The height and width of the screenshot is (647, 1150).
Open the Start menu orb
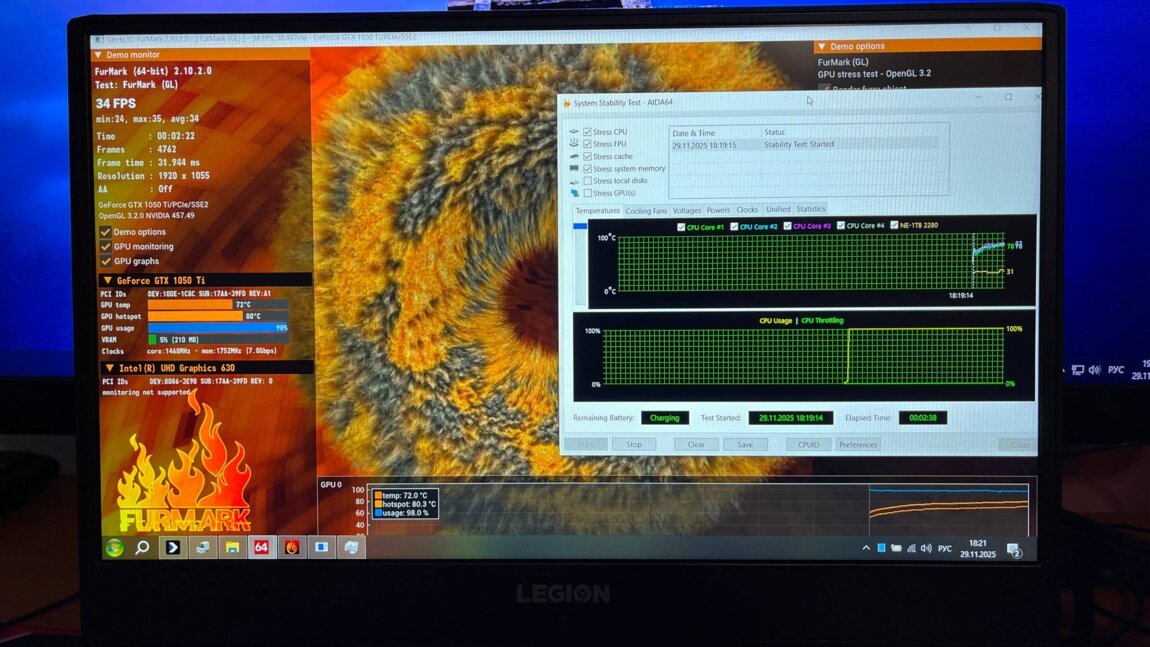(115, 547)
